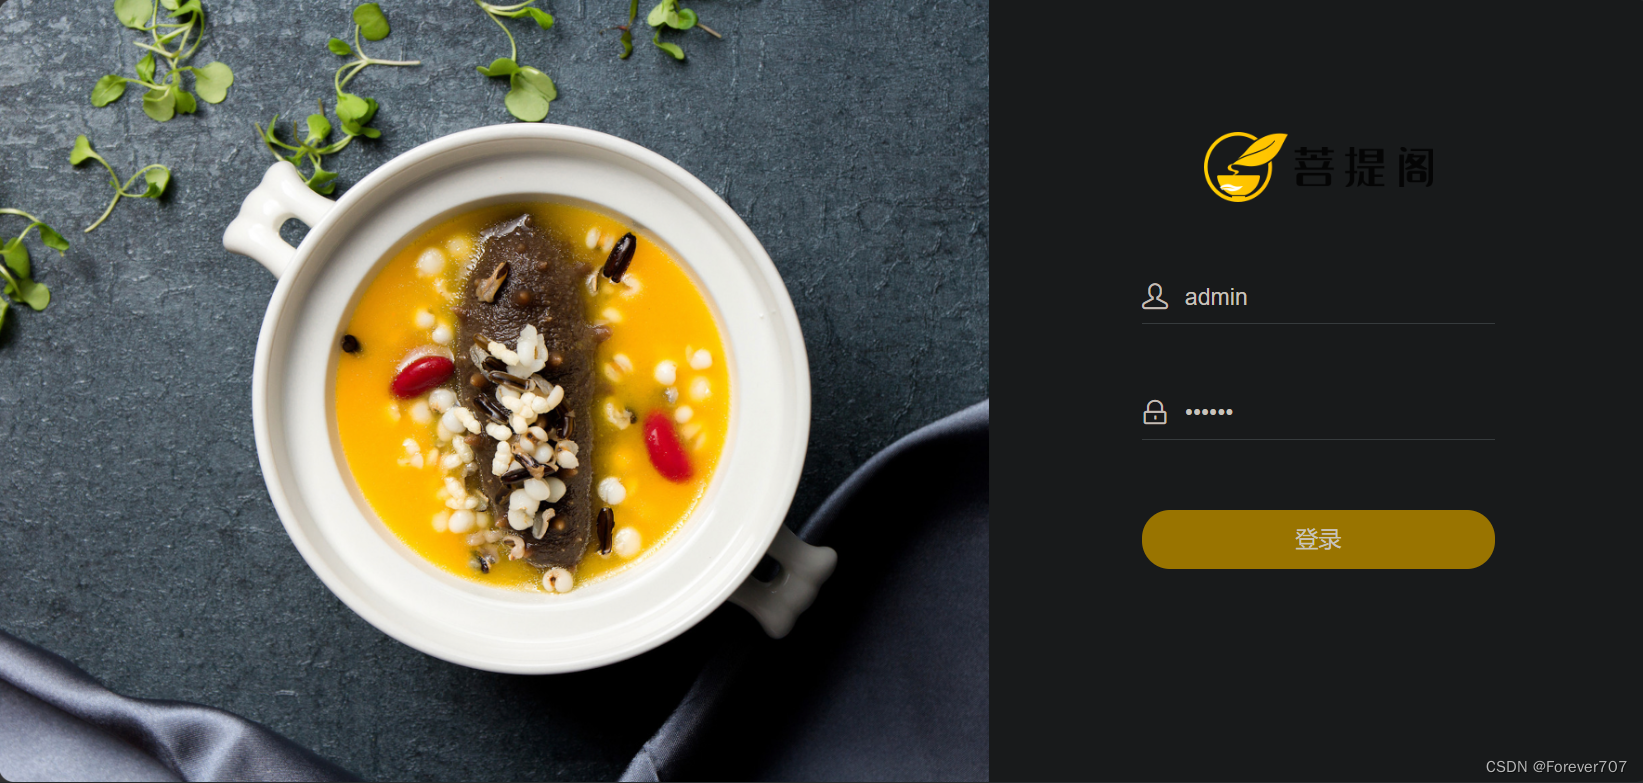Viewport: 1643px width, 783px height.
Task: Click the red bean on the right of the soup
Action: pyautogui.click(x=666, y=446)
